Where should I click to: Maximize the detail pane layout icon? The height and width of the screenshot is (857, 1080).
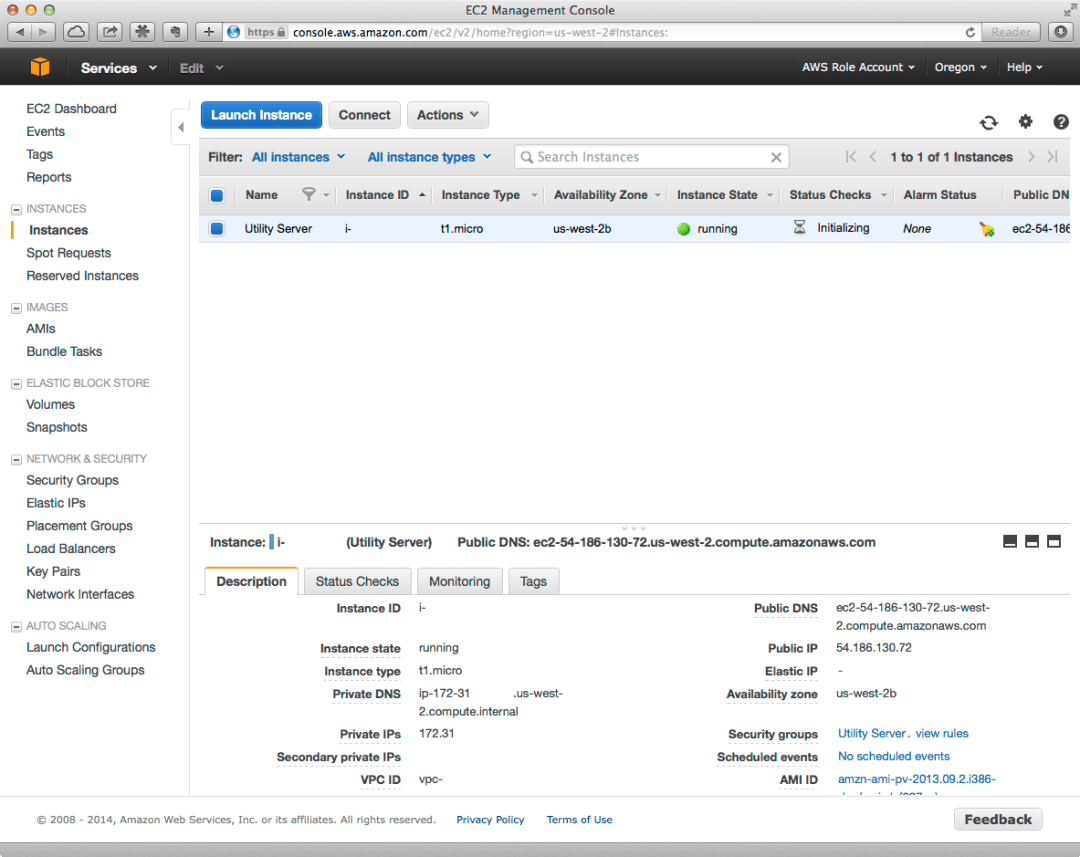point(1054,541)
